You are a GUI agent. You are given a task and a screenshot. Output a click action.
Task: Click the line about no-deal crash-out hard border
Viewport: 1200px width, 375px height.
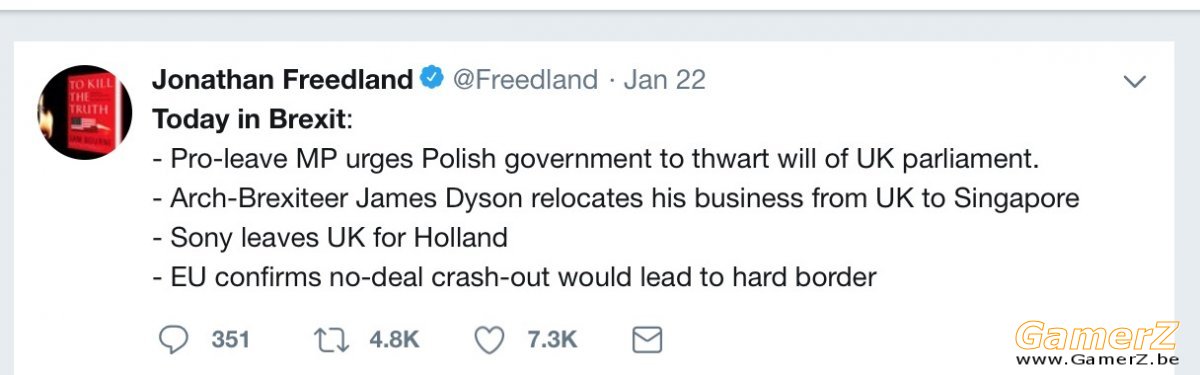point(514,277)
